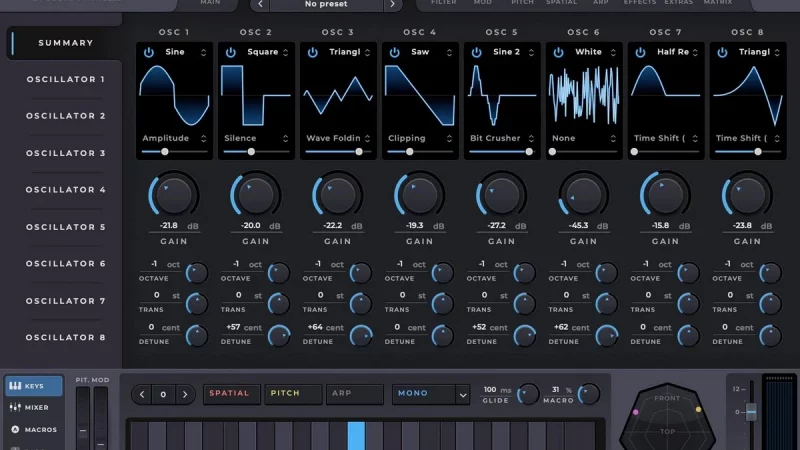800x450 pixels.
Task: Open the Macros panel icon
Action: pyautogui.click(x=16, y=430)
